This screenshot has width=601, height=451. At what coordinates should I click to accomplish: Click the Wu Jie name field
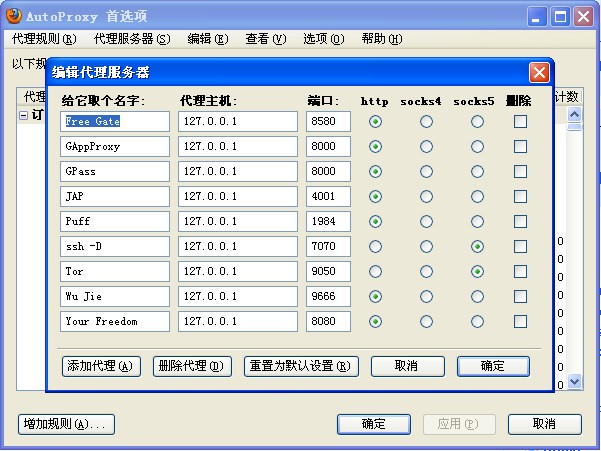(x=115, y=296)
